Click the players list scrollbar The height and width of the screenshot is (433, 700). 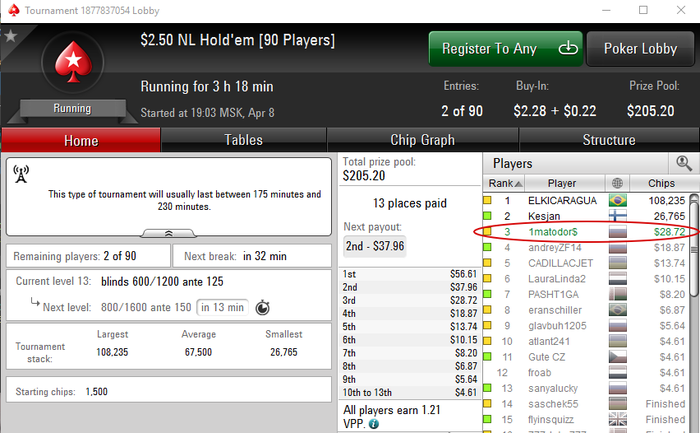[x=694, y=312]
